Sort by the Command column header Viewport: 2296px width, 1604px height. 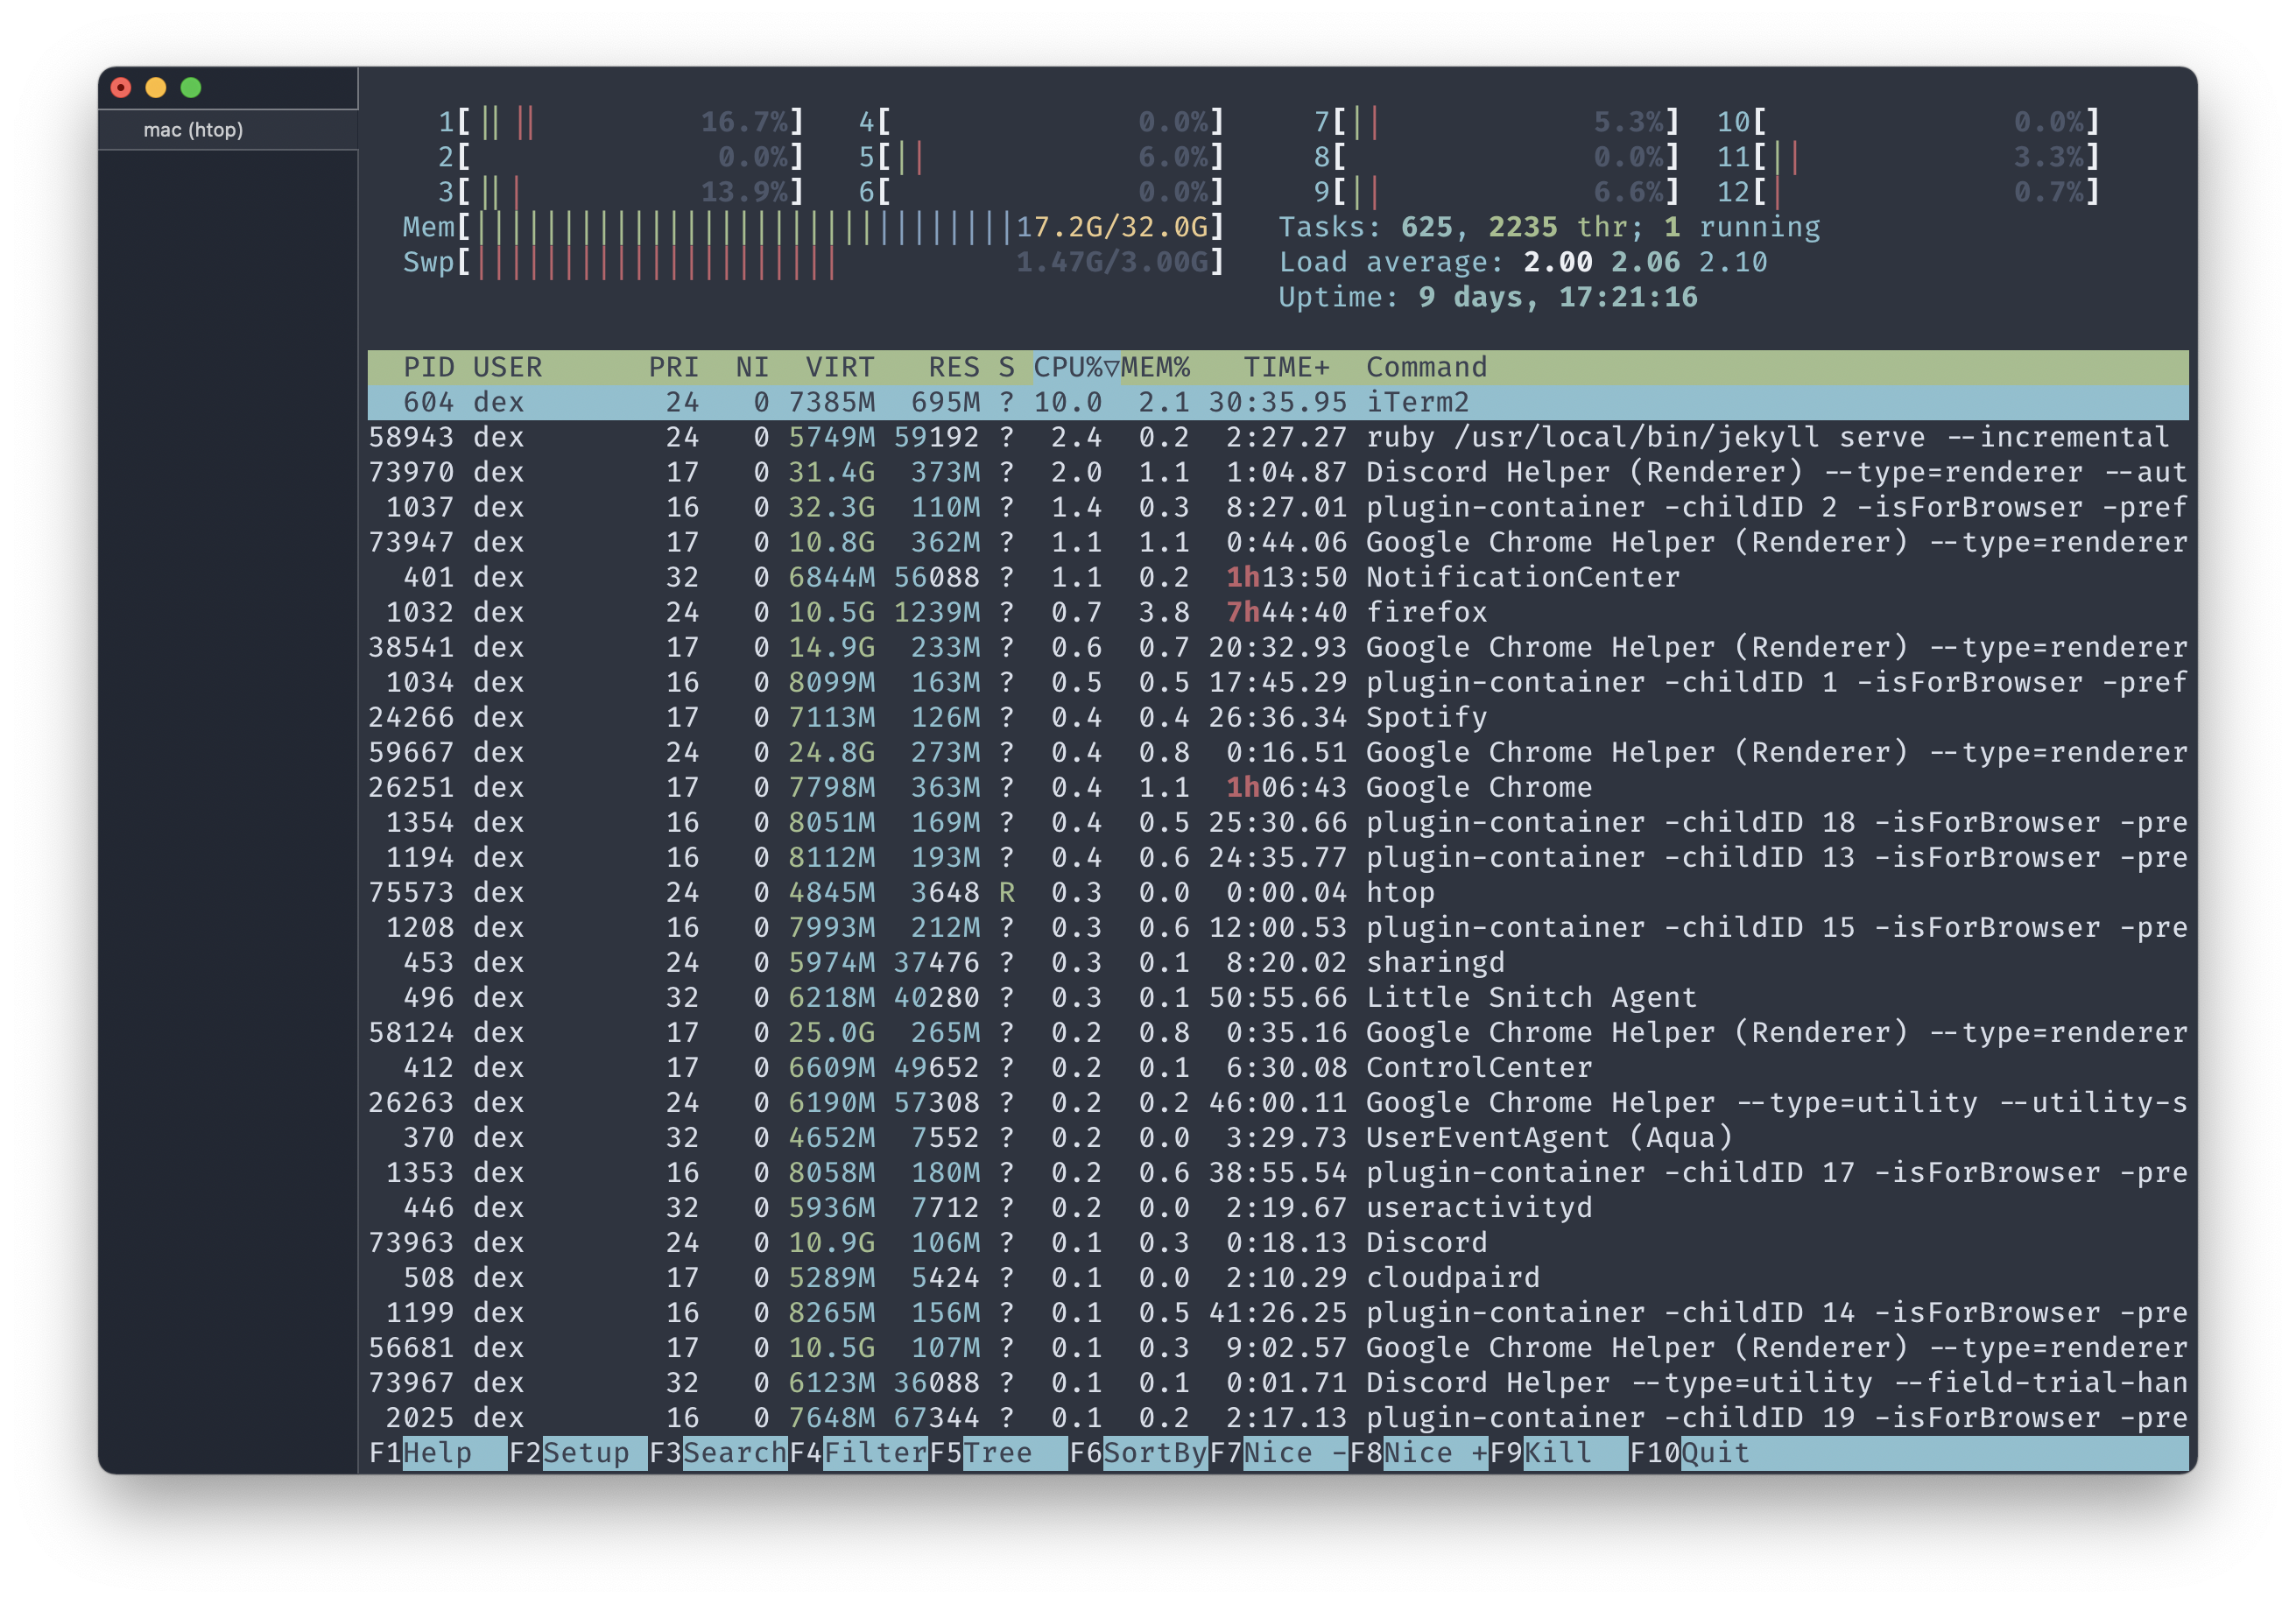pos(1426,367)
